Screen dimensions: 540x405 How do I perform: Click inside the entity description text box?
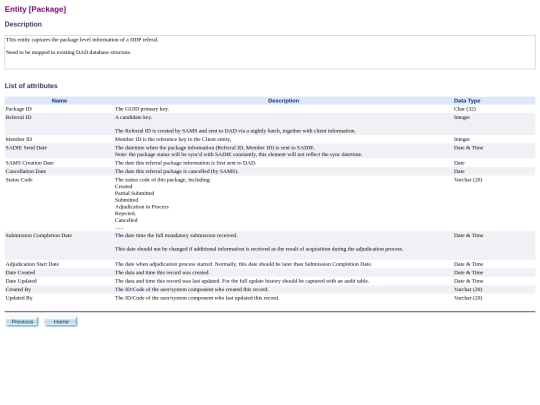pos(270,52)
